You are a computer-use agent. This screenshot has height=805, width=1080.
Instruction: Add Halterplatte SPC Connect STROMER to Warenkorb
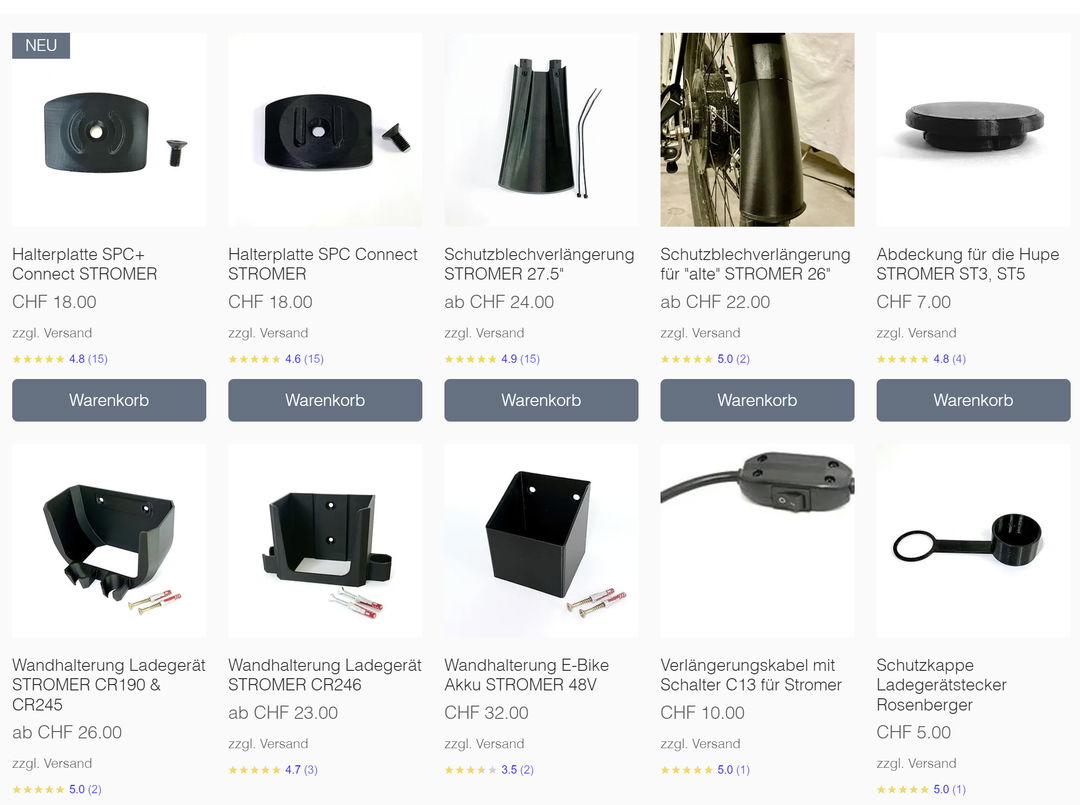tap(325, 400)
